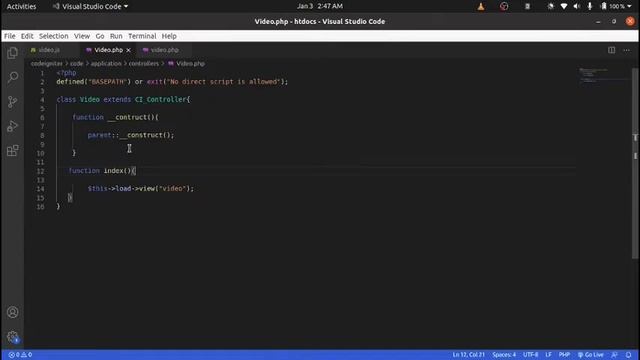This screenshot has height=360, width=640.
Task: Open the Extensions view
Action: click(x=13, y=150)
